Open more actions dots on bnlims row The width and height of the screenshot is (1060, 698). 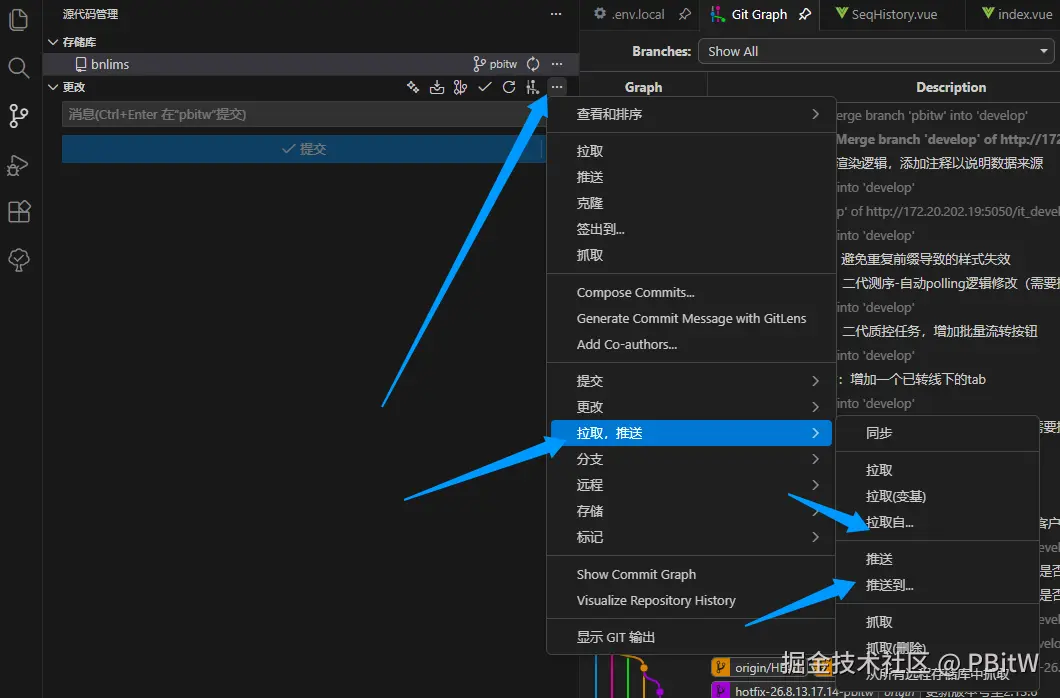(x=557, y=64)
